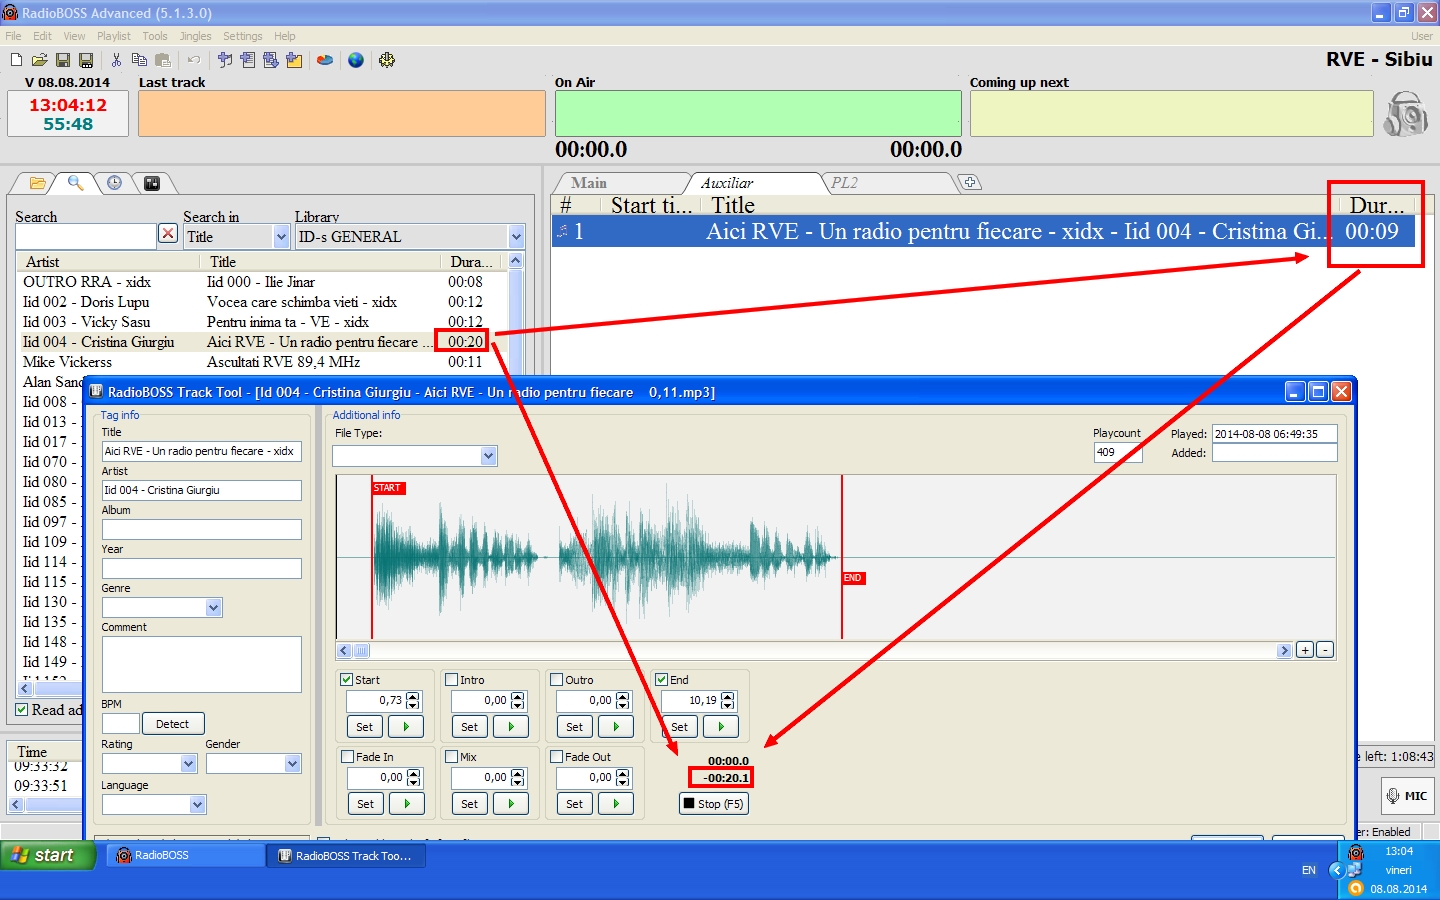
Task: Open the Rating dropdown
Action: pos(188,764)
